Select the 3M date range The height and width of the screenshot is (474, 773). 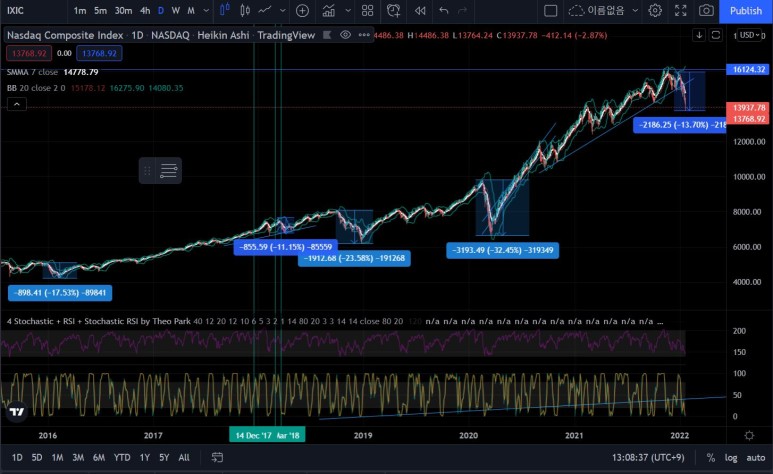tap(78, 458)
